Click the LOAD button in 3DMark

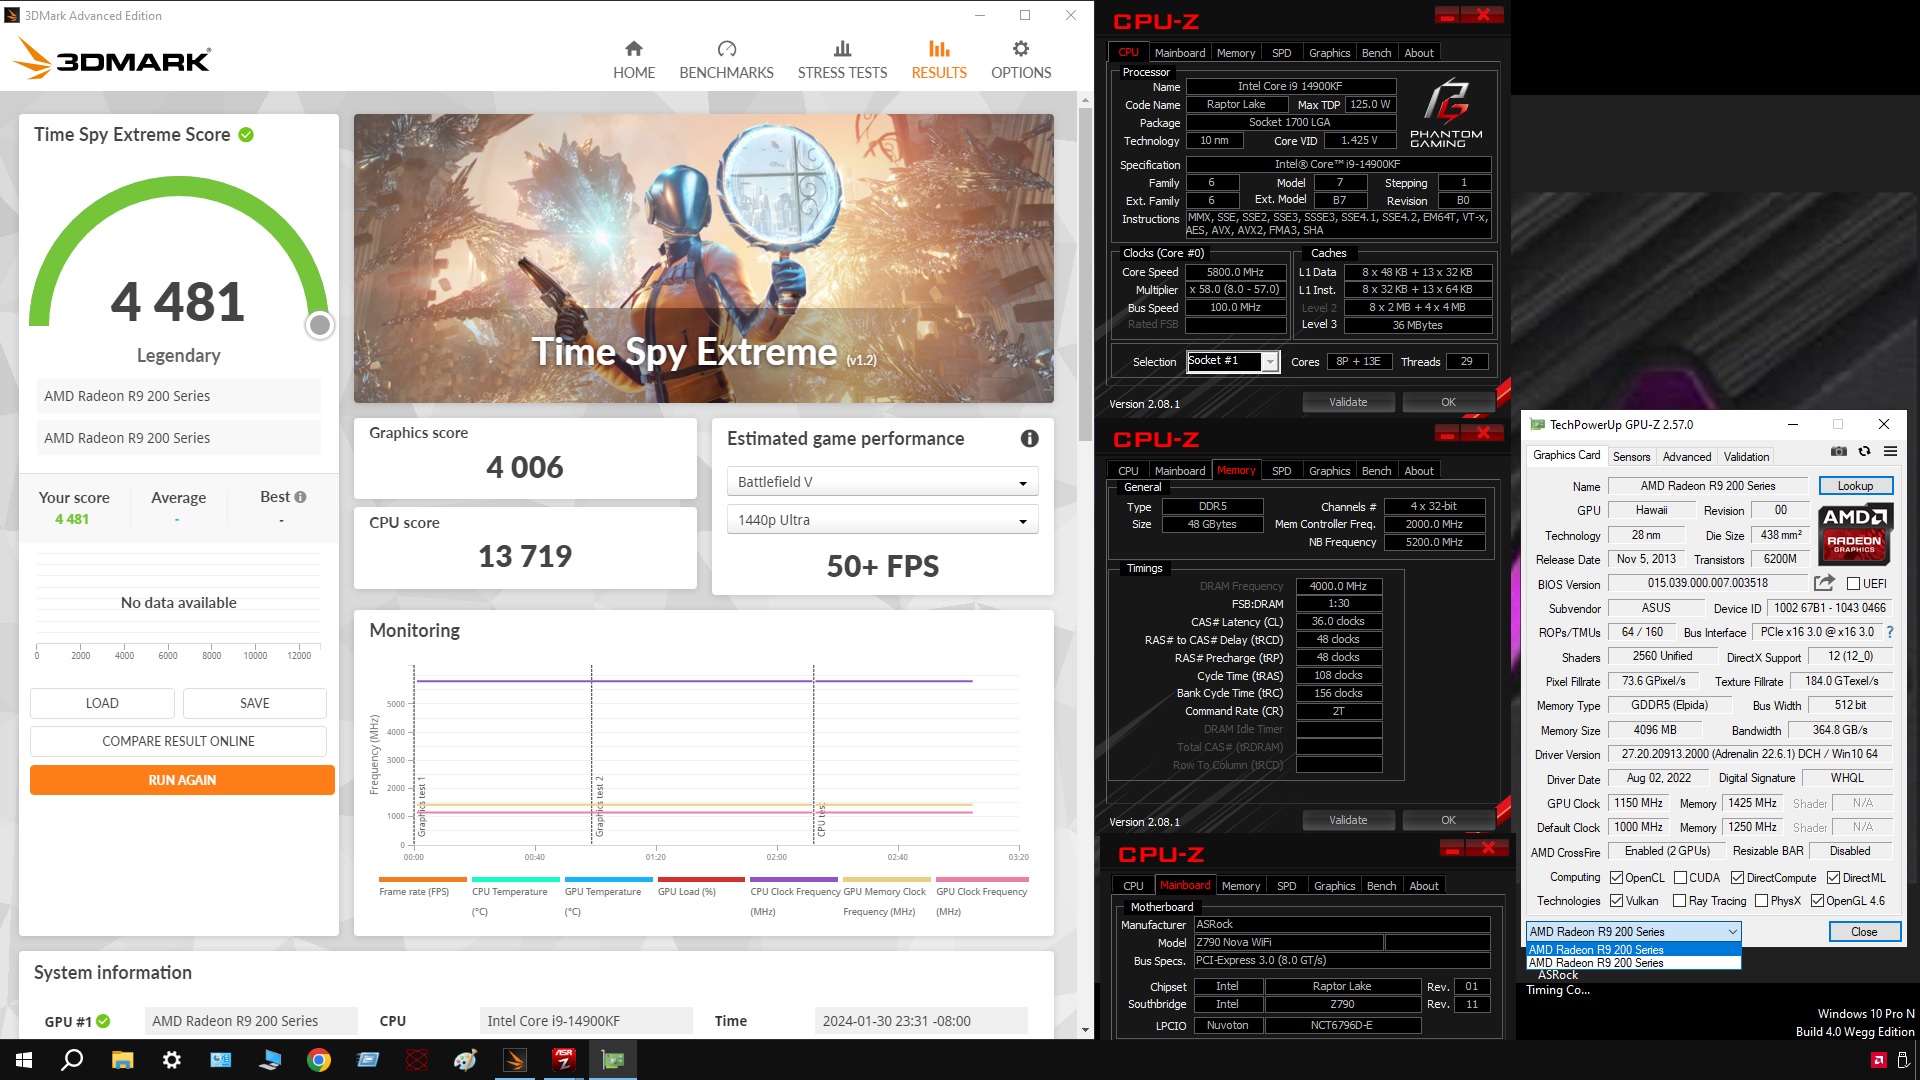pos(102,703)
